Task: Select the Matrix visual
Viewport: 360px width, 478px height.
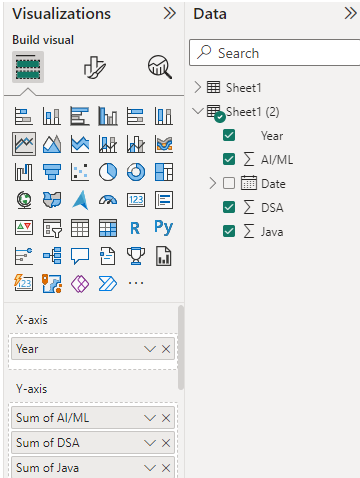Action: click(108, 228)
